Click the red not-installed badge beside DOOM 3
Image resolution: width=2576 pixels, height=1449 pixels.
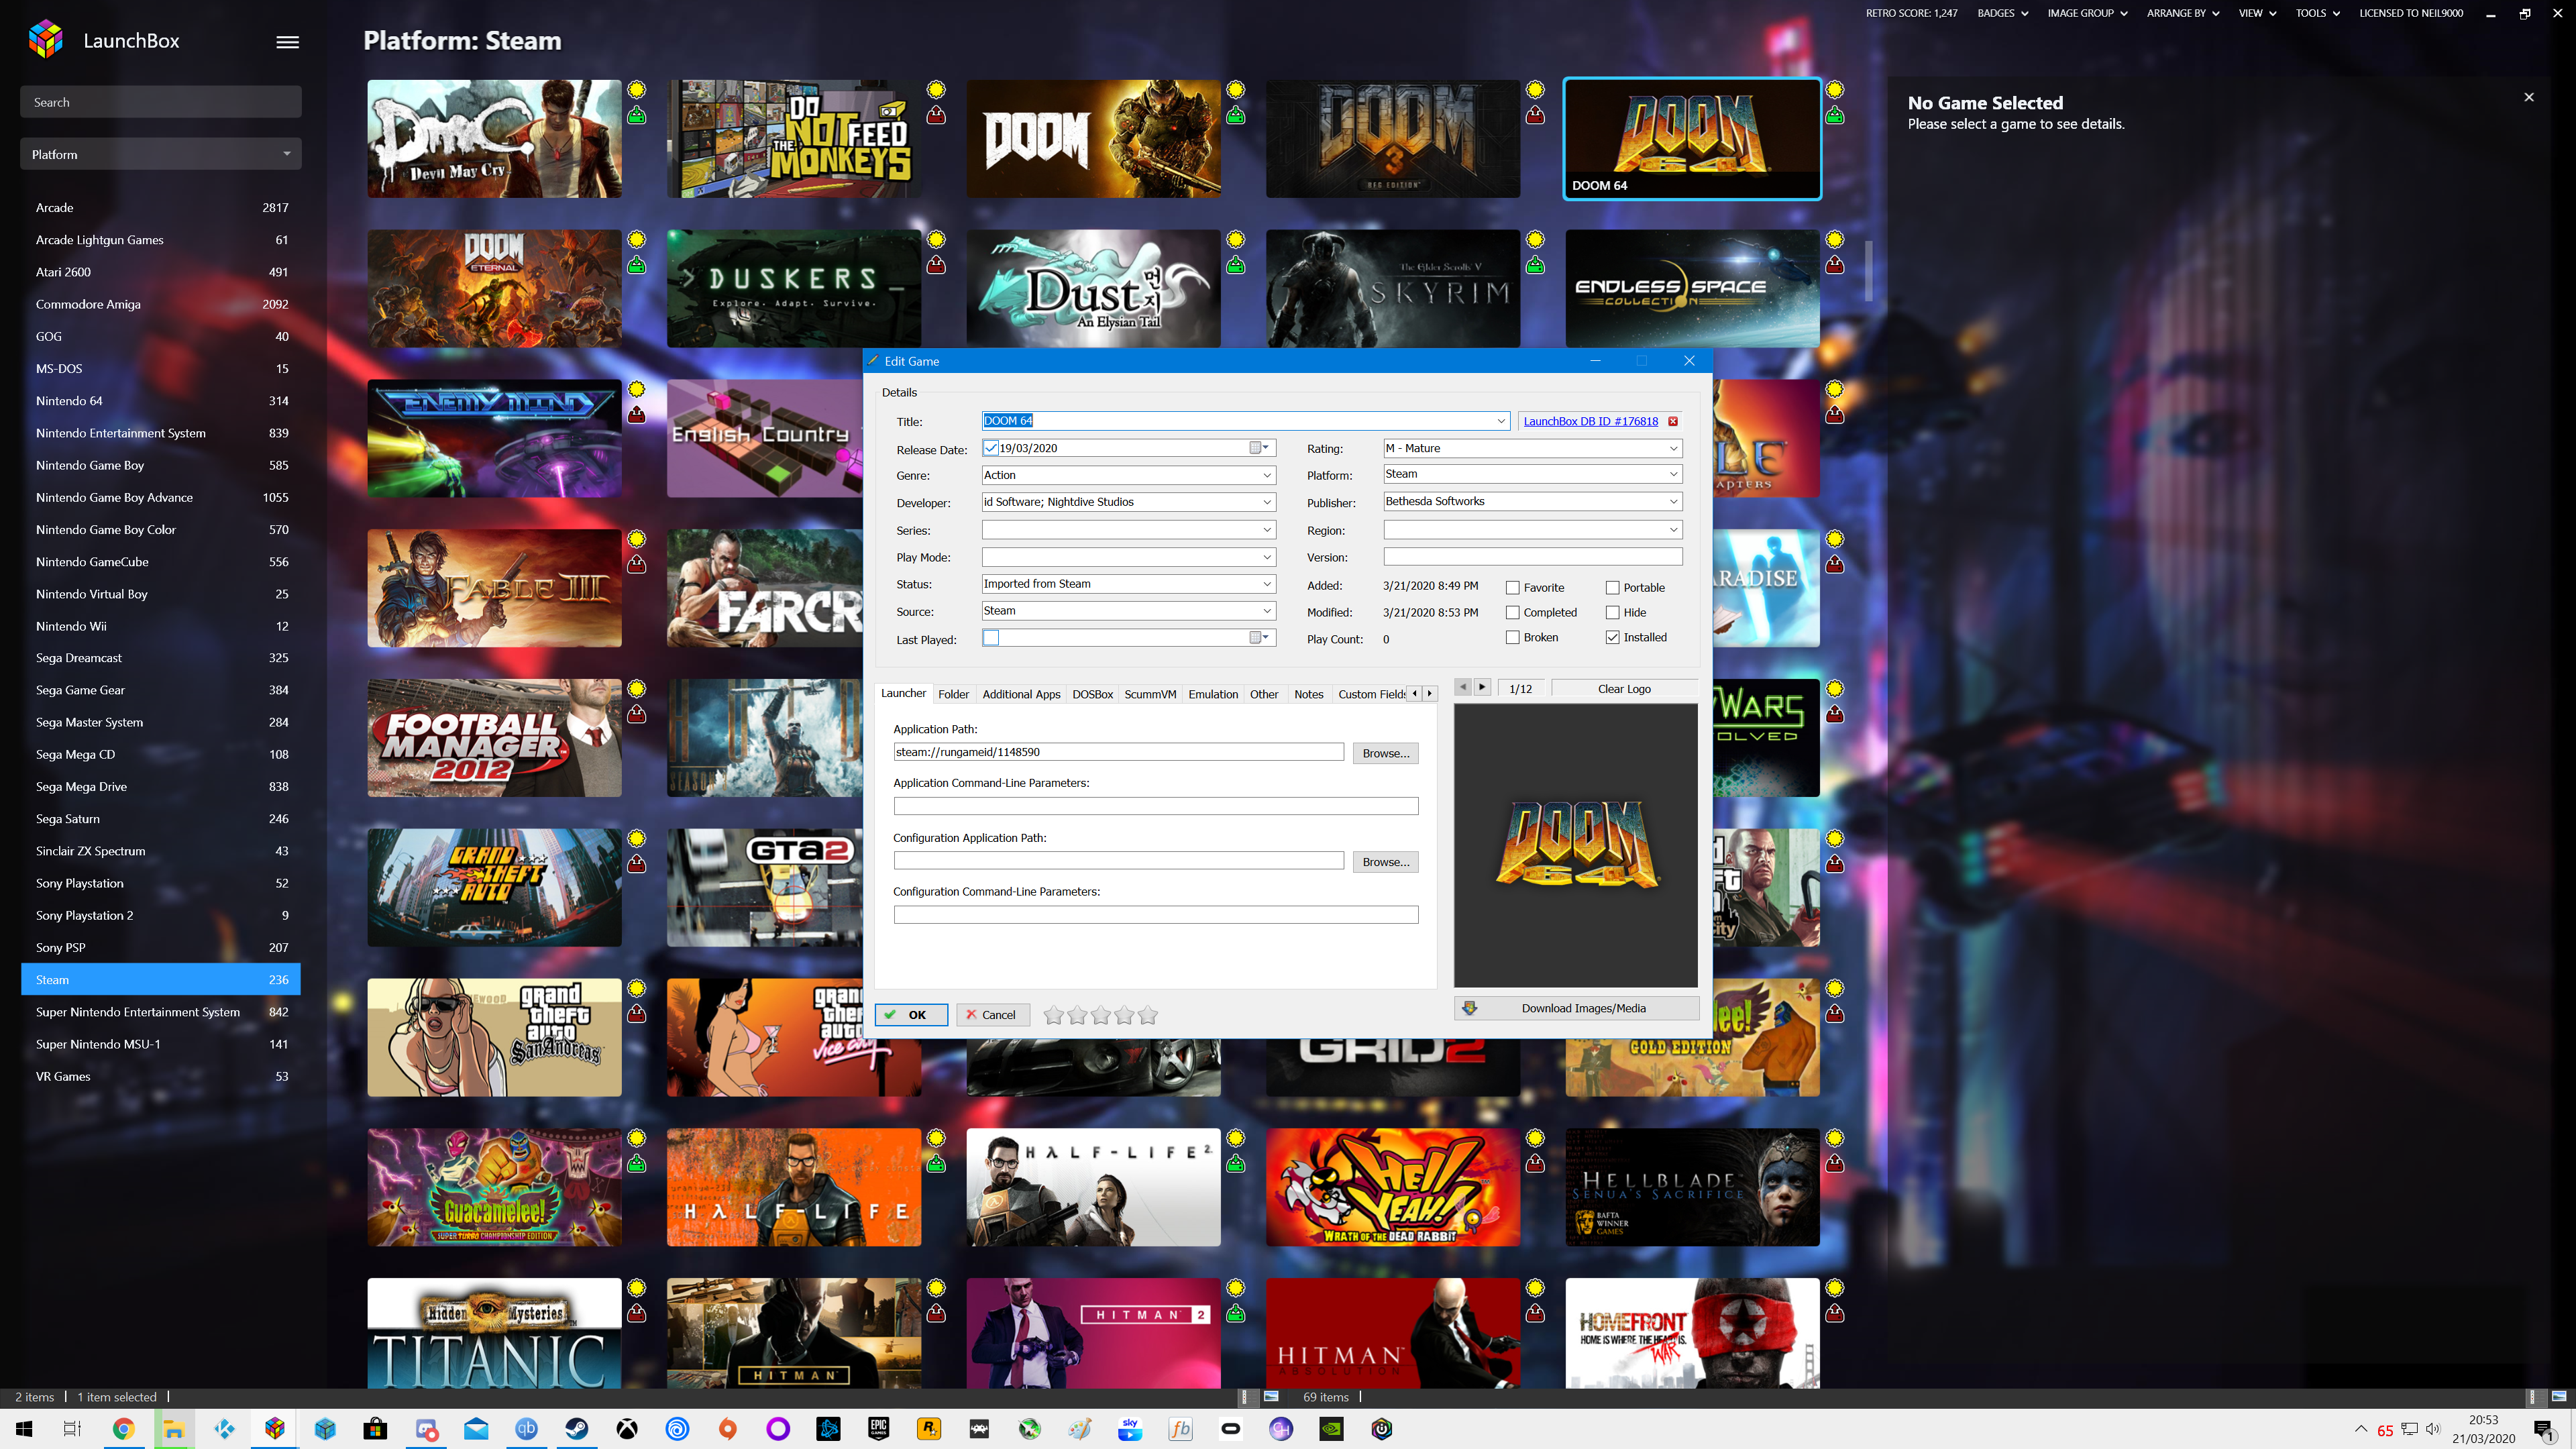(1535, 115)
